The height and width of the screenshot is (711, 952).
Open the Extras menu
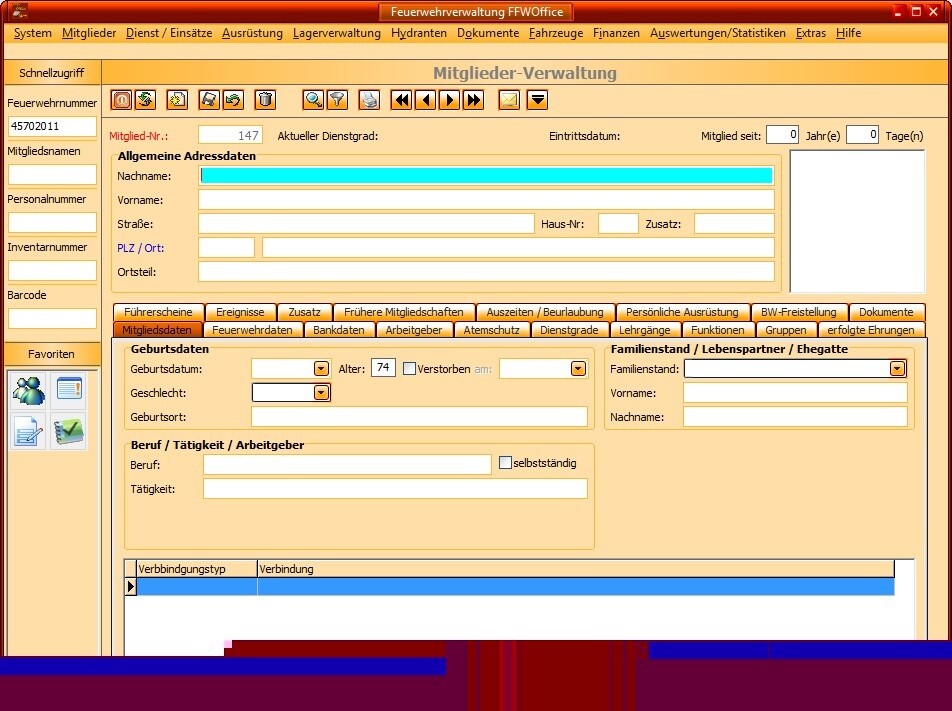[x=811, y=33]
